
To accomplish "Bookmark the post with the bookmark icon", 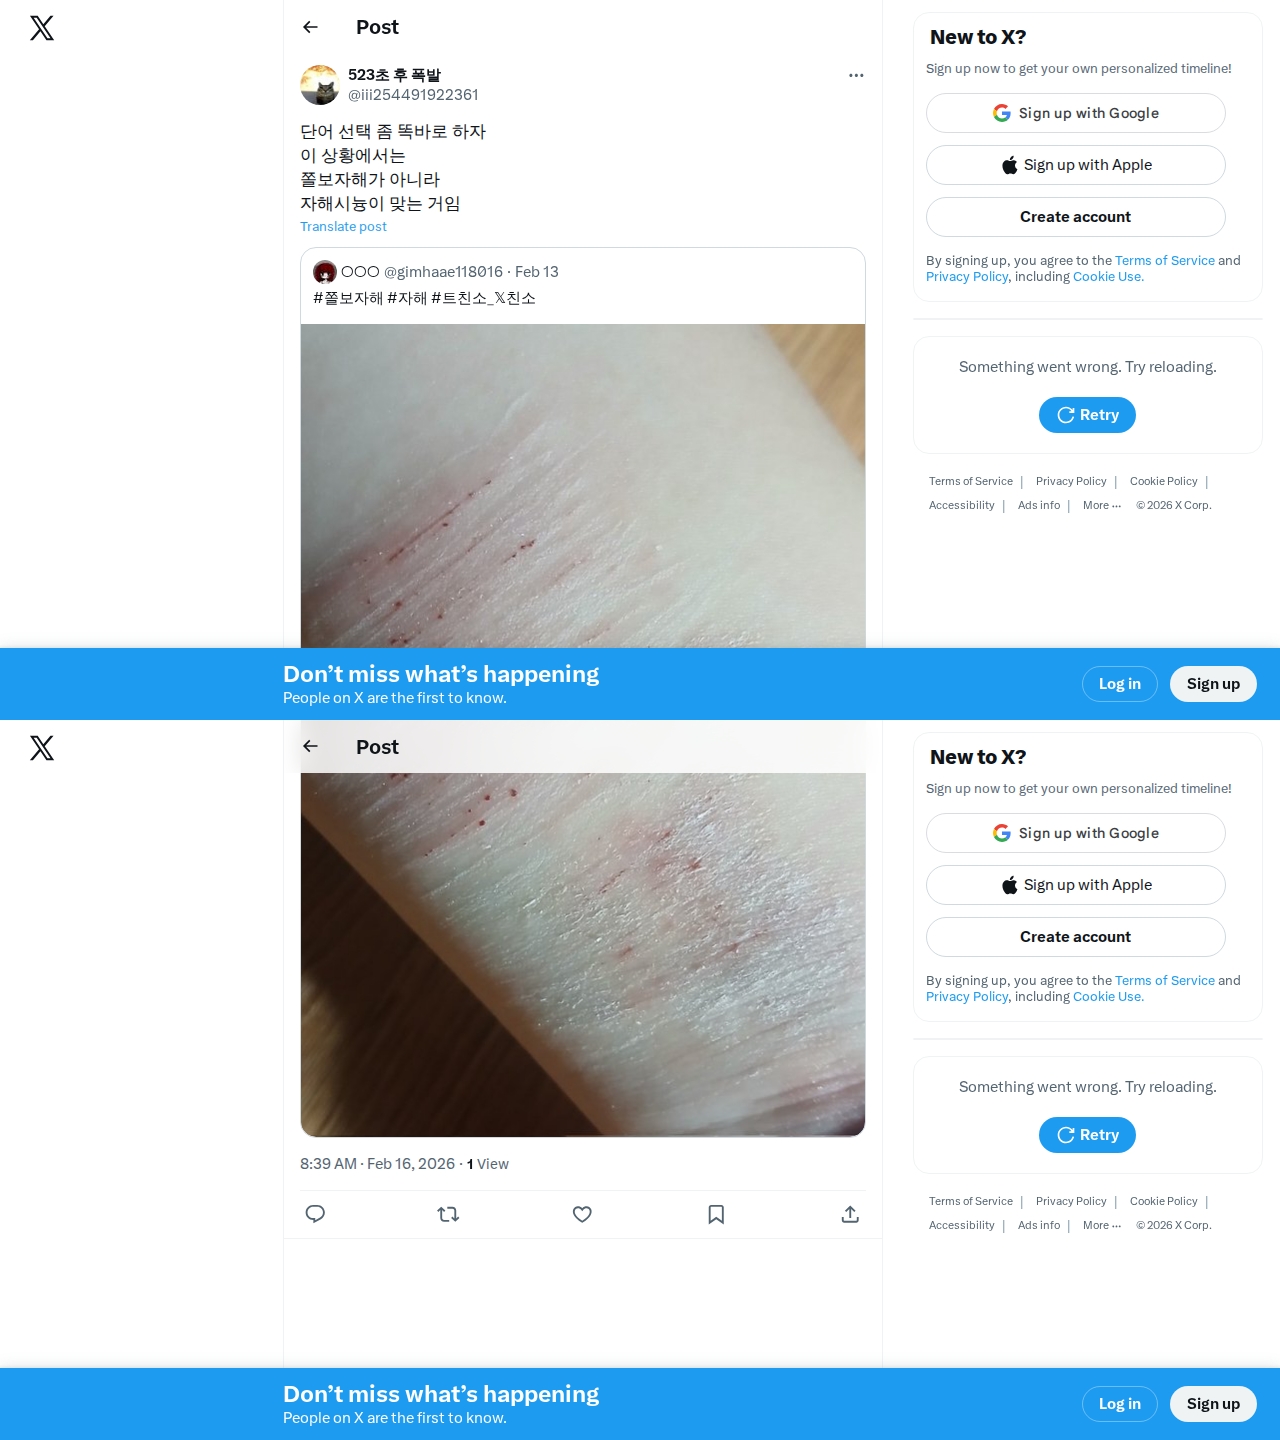I will (x=716, y=1214).
